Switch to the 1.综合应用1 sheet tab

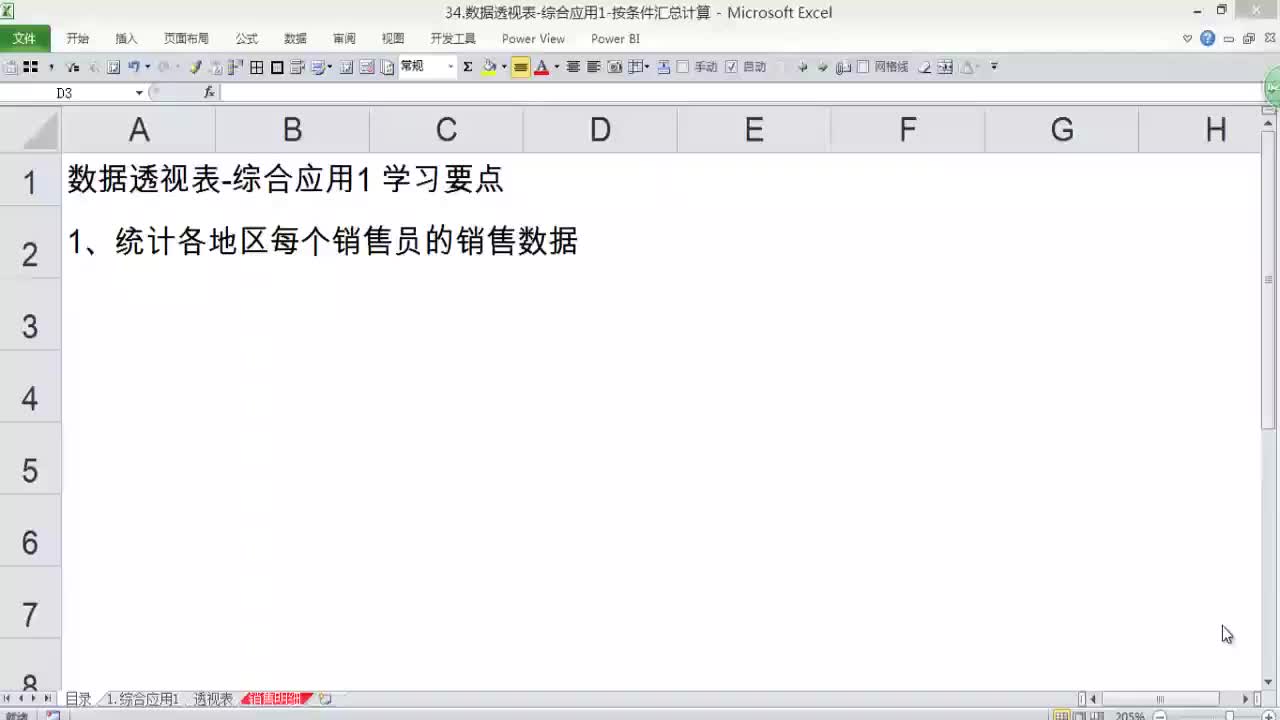click(143, 699)
